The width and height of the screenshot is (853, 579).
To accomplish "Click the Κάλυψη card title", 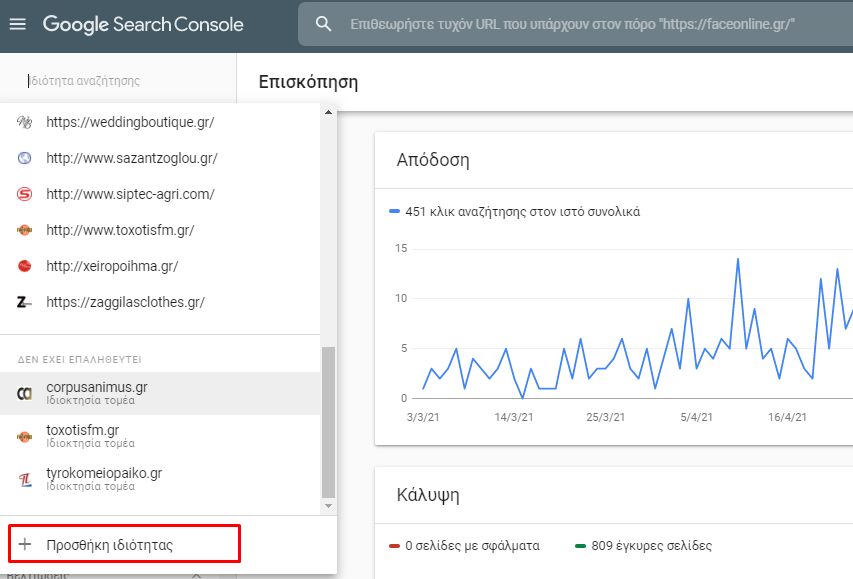I will 428,495.
